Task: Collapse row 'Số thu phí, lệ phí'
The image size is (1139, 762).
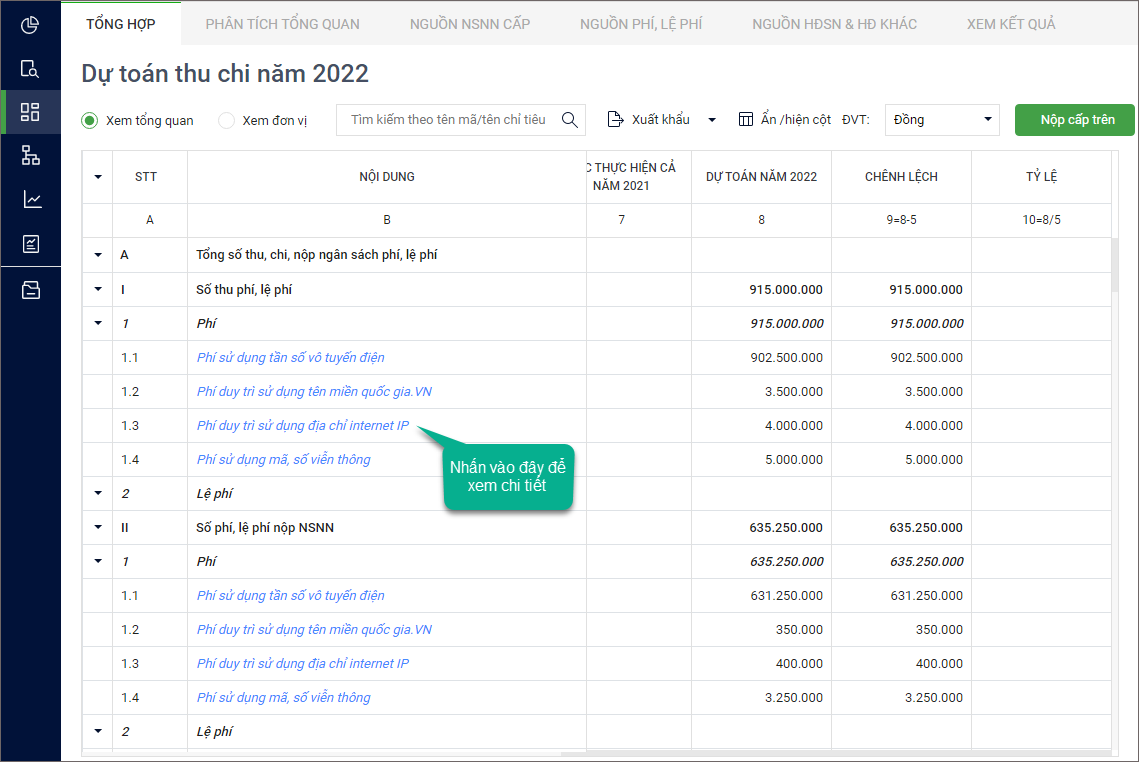Action: (x=98, y=290)
